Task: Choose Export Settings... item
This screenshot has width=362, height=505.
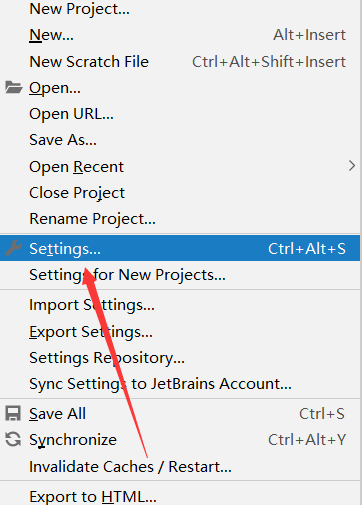Action: tap(180, 332)
